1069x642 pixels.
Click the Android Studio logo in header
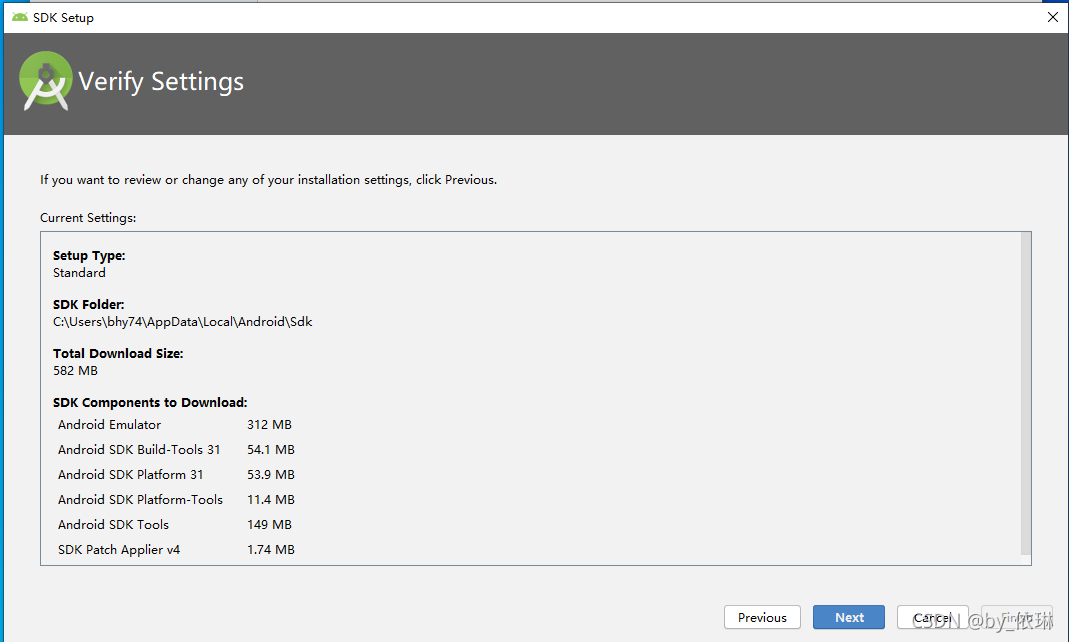pyautogui.click(x=46, y=82)
